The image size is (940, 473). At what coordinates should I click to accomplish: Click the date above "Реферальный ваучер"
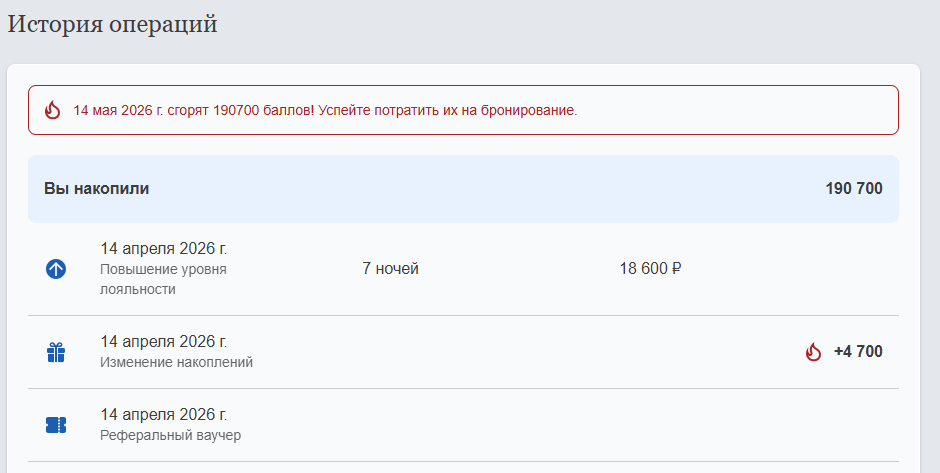pos(164,414)
